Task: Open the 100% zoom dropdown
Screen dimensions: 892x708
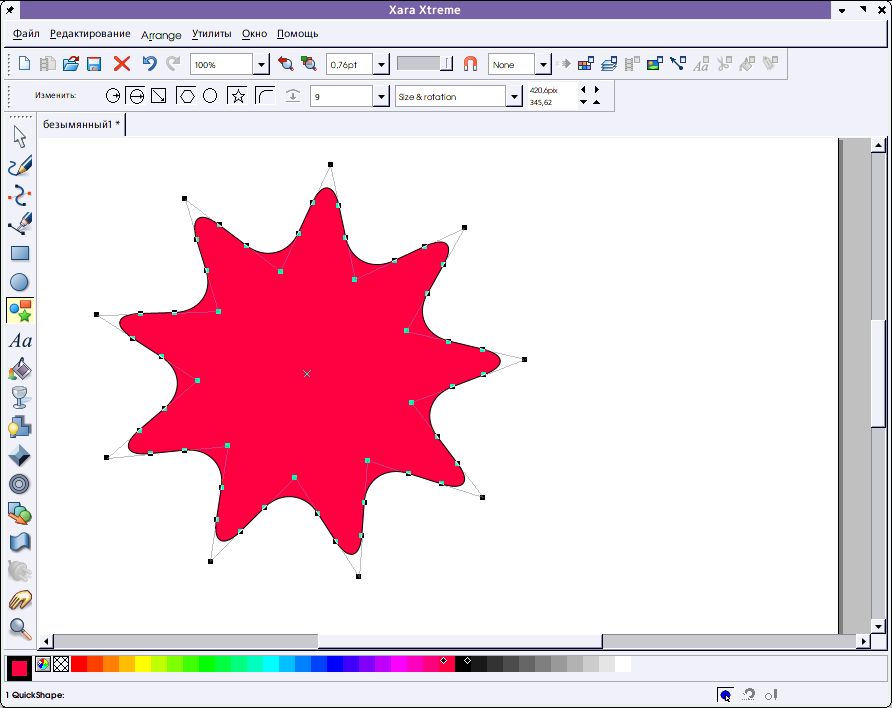Action: click(x=261, y=65)
